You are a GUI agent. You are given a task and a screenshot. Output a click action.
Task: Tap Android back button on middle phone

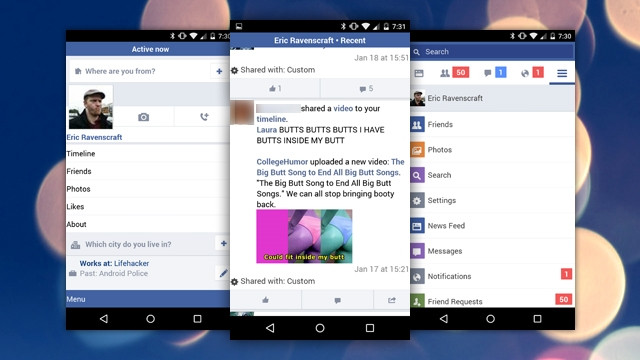pos(270,328)
